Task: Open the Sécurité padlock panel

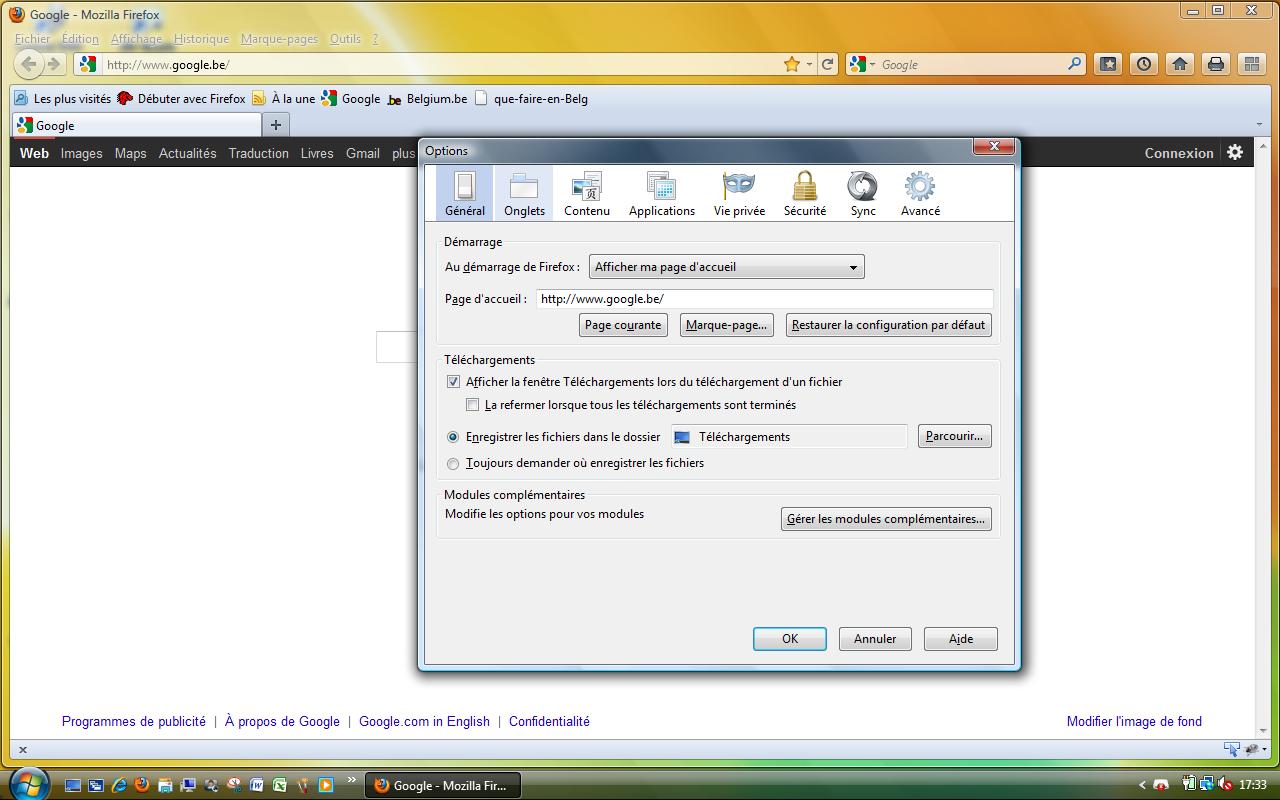Action: [x=805, y=193]
